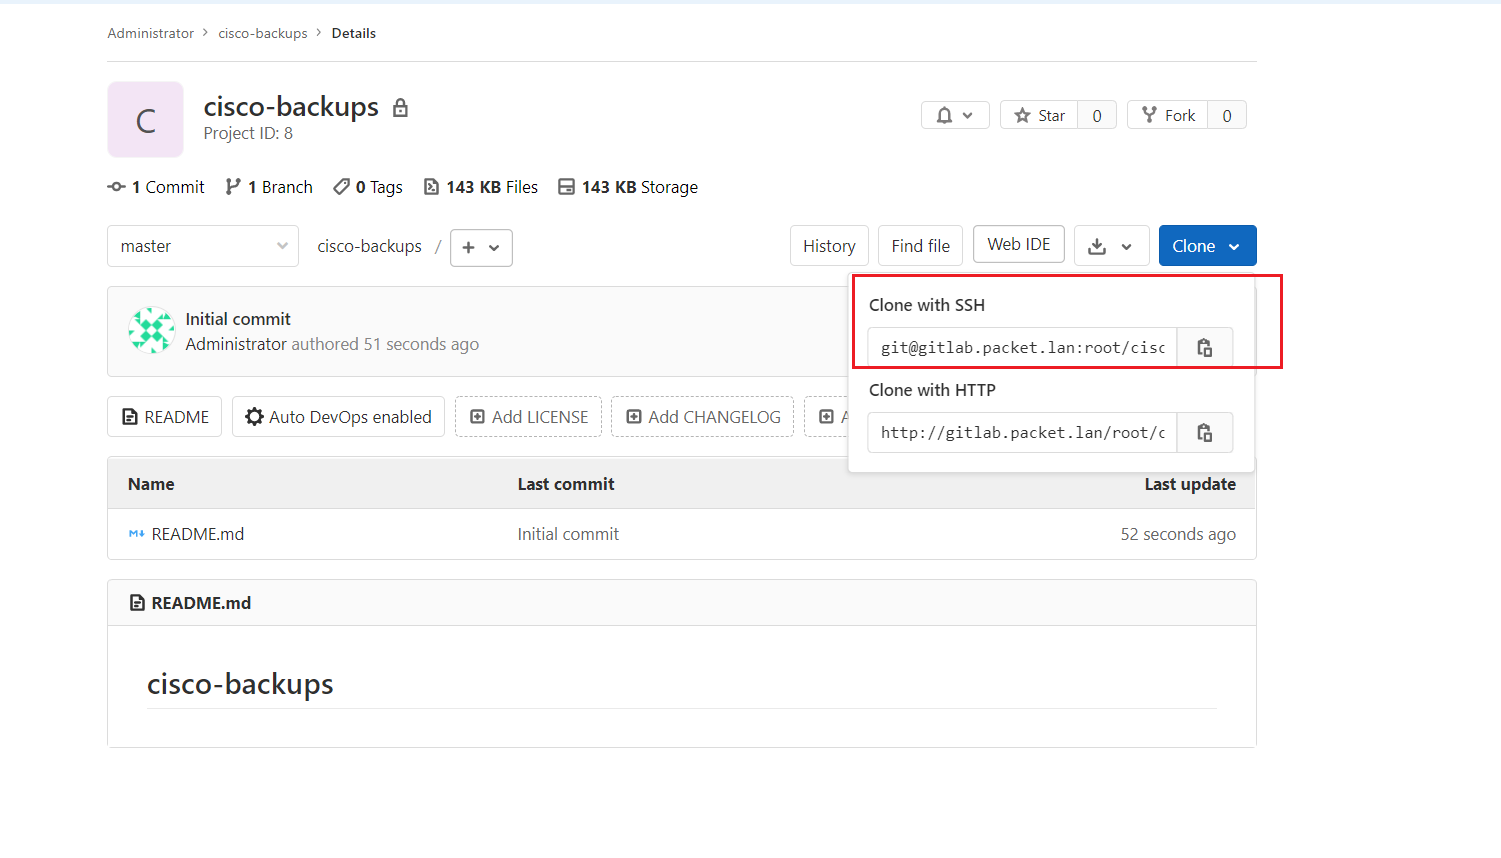The height and width of the screenshot is (858, 1501).
Task: Expand the Clone dropdown
Action: coord(1207,245)
